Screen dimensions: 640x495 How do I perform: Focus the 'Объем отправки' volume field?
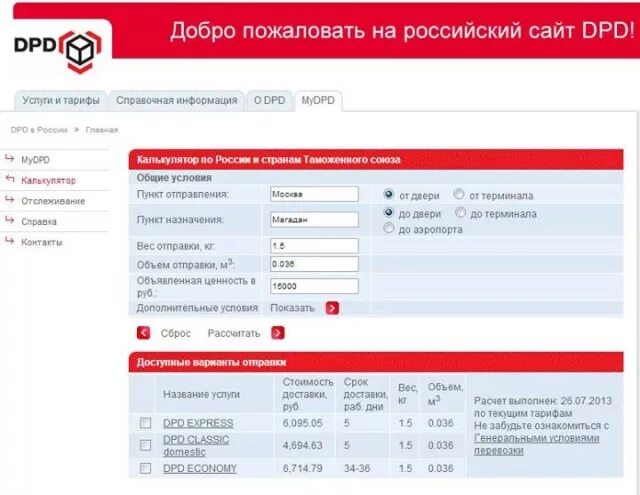point(314,264)
